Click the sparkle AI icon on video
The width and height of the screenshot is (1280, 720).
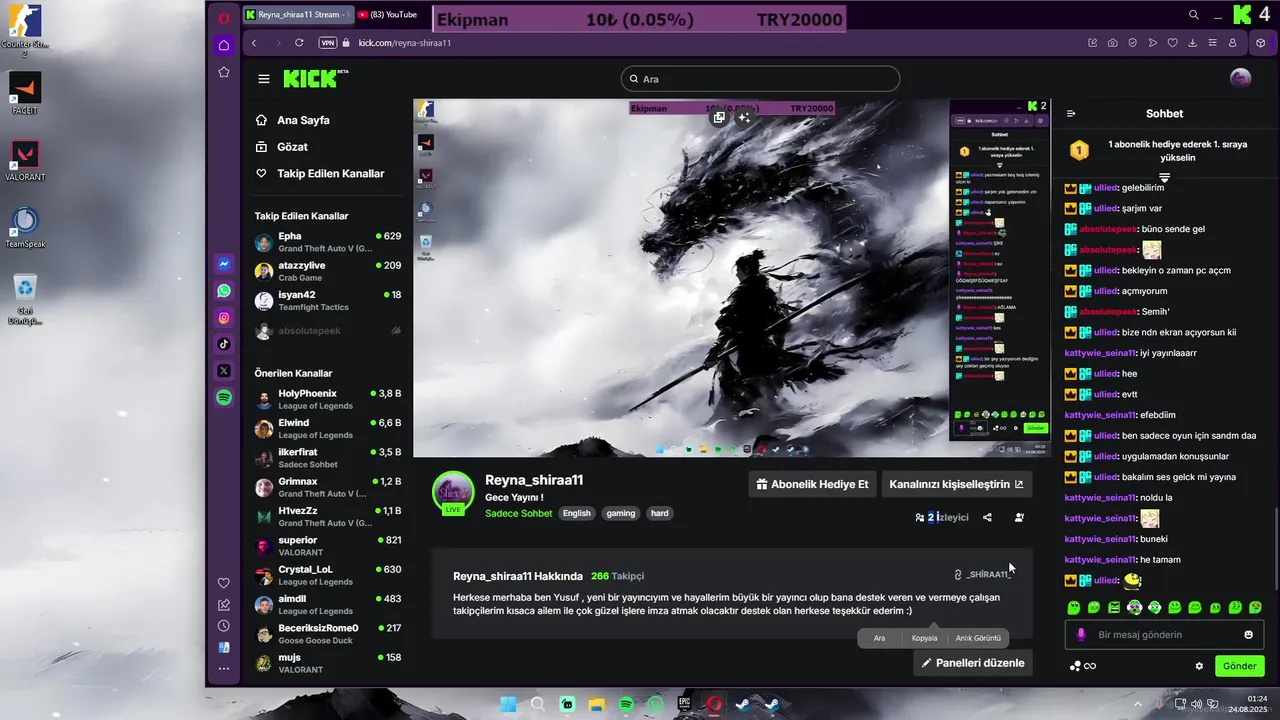[x=744, y=118]
